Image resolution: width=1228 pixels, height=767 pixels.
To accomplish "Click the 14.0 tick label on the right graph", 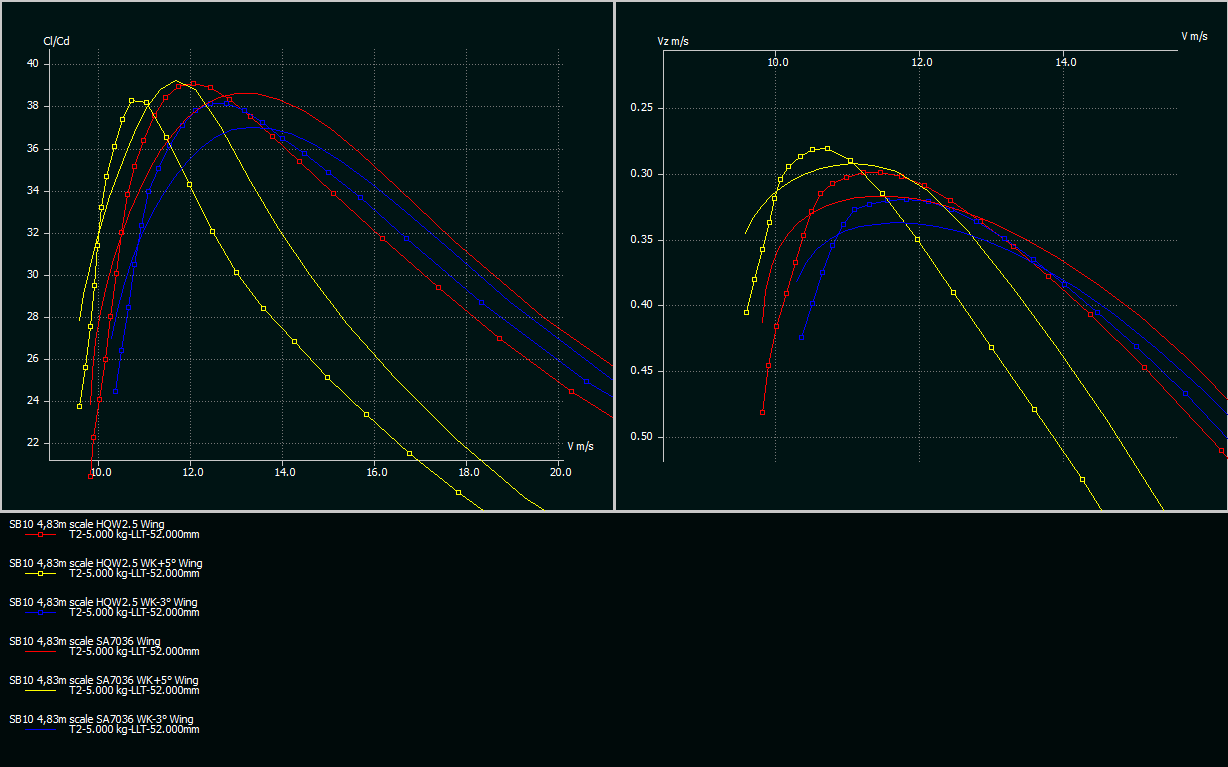I will point(1066,62).
